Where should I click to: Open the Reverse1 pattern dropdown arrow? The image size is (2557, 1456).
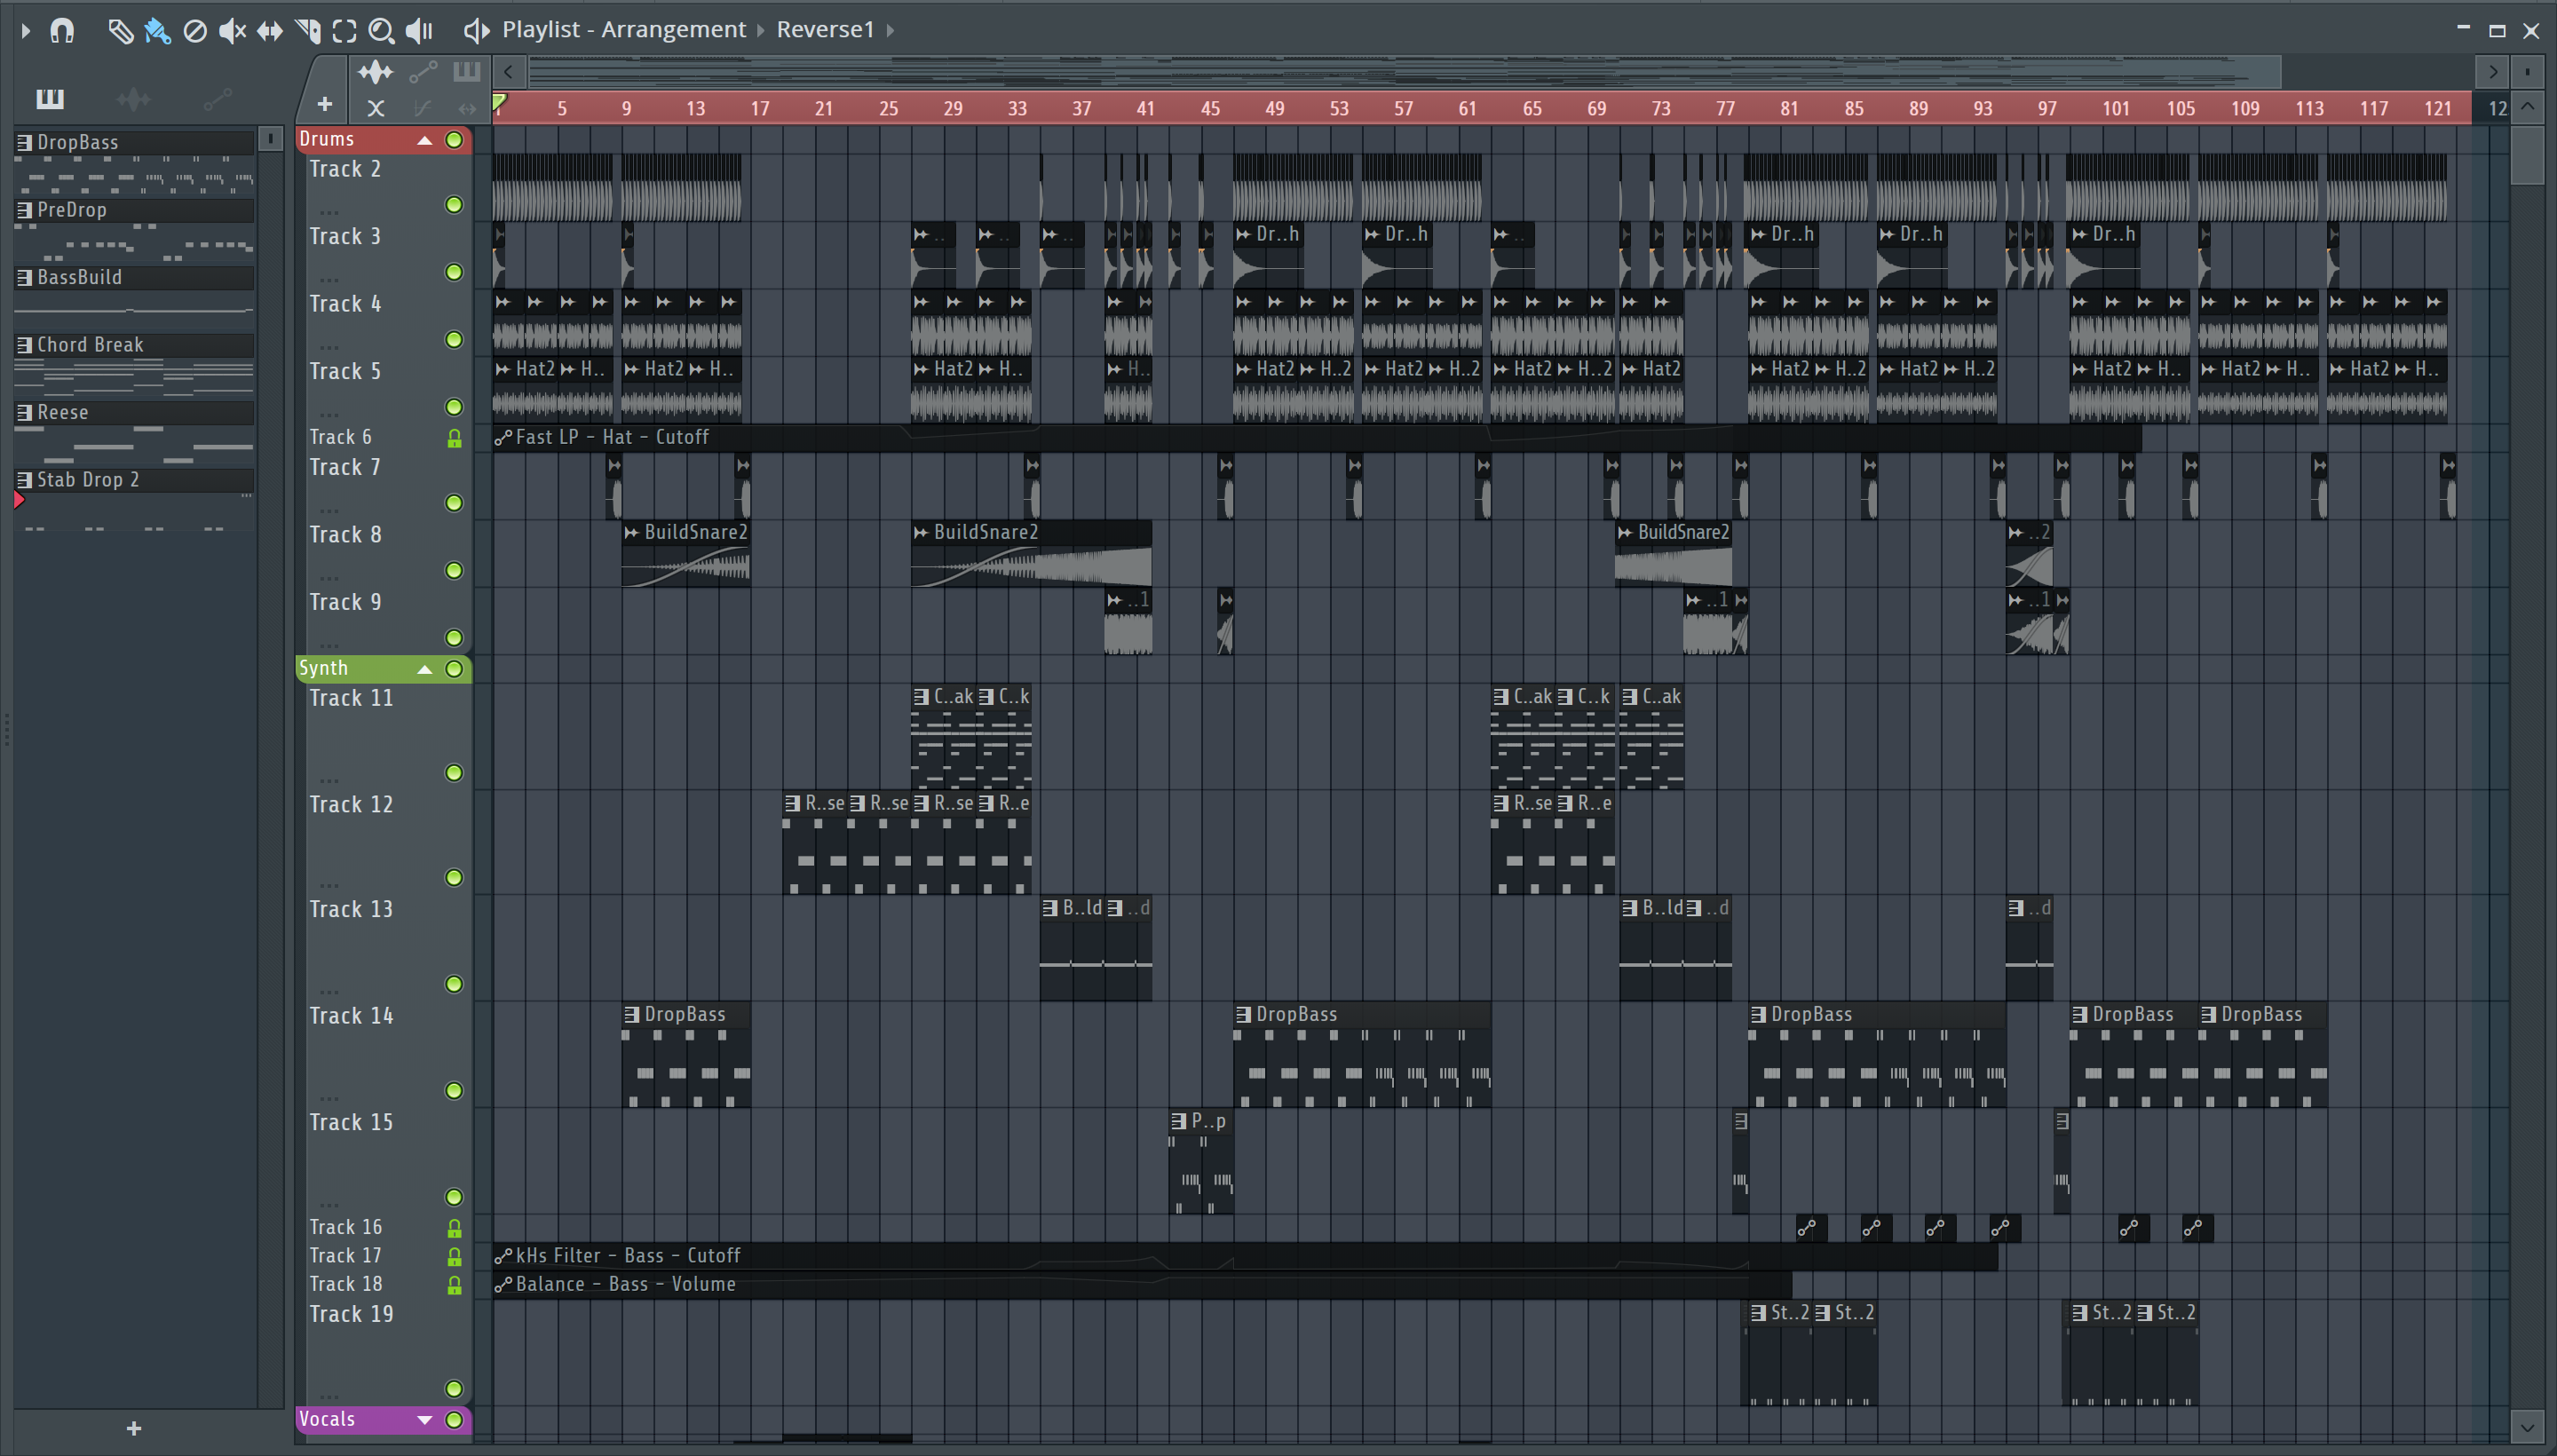[889, 30]
